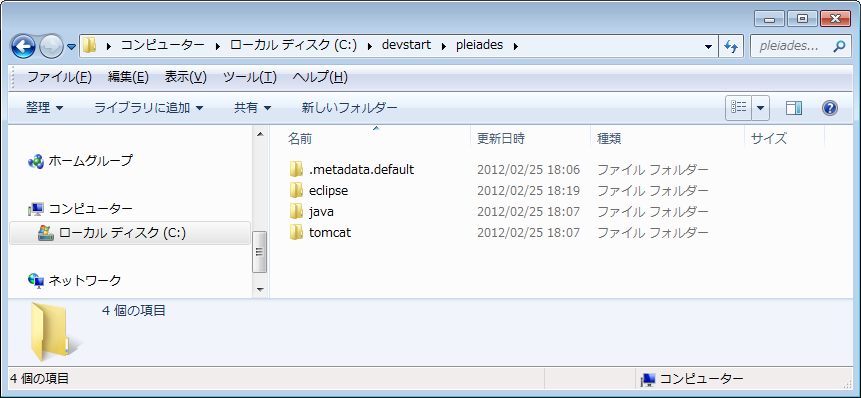Click navigation pane scroll down arrow
The width and height of the screenshot is (861, 398).
(260, 289)
